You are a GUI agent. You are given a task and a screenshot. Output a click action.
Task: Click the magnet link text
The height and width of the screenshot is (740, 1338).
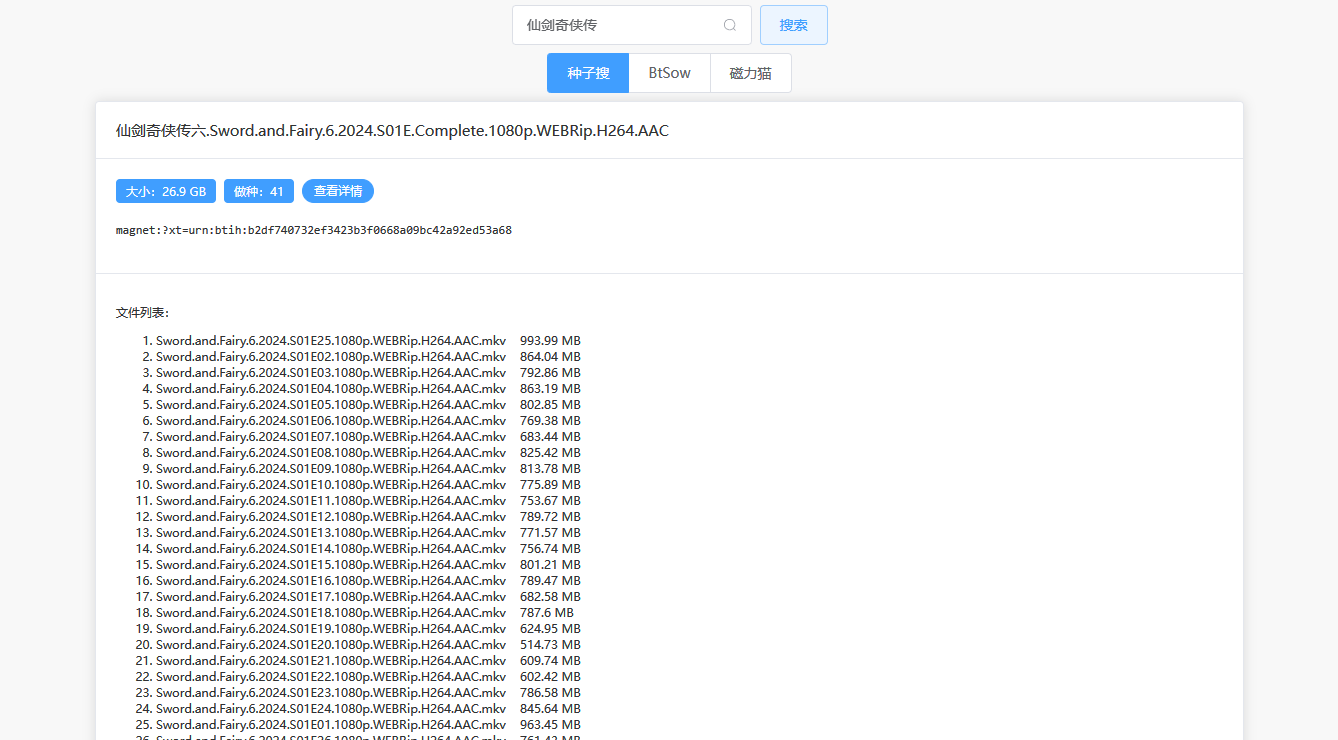point(313,230)
